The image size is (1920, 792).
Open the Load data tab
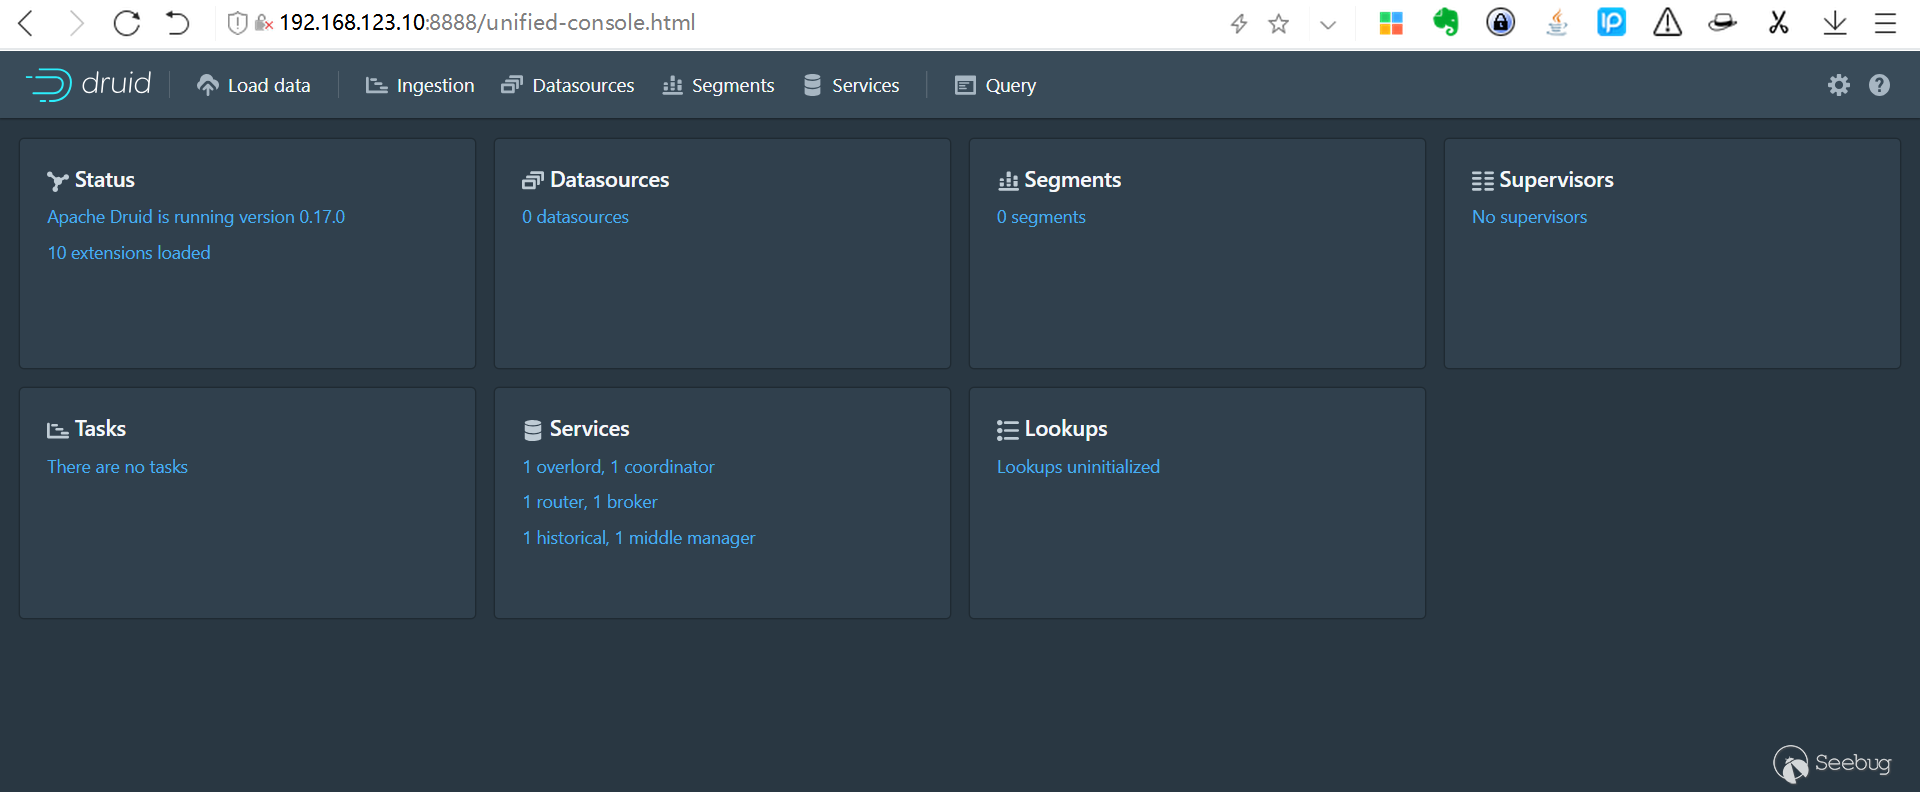(254, 85)
